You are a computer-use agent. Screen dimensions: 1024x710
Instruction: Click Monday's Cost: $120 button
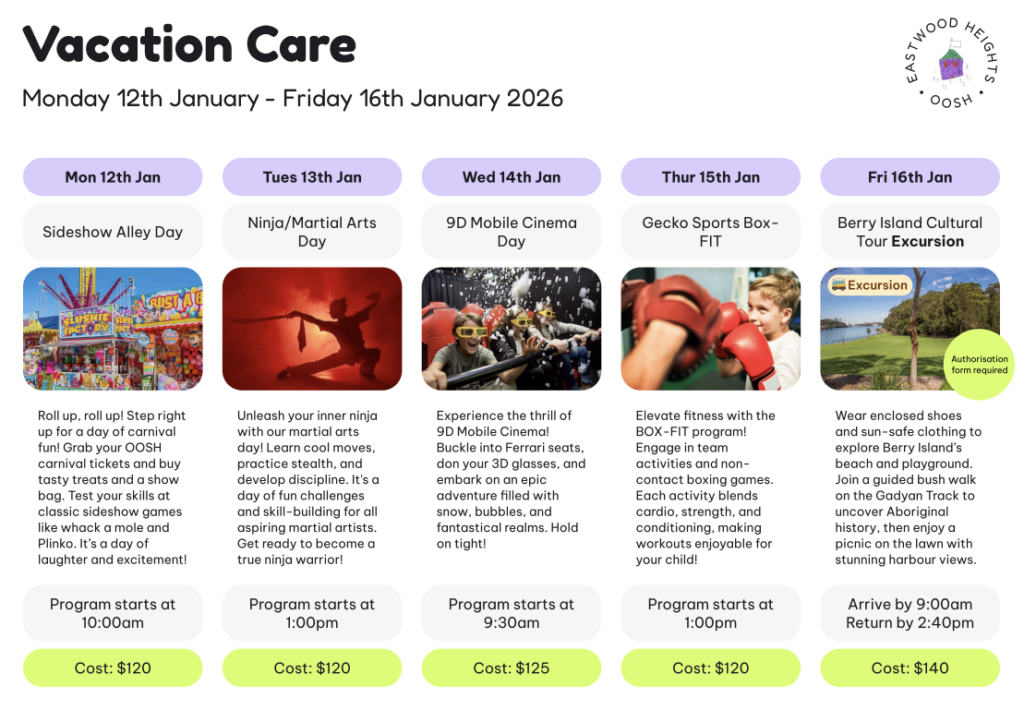[112, 668]
